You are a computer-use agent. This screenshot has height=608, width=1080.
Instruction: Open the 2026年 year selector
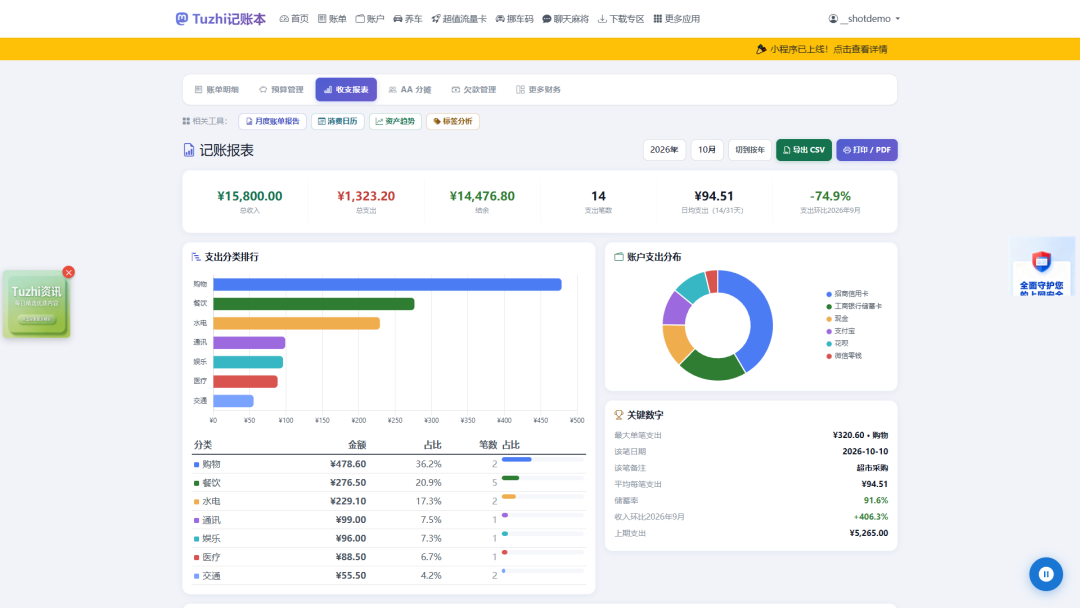point(664,149)
